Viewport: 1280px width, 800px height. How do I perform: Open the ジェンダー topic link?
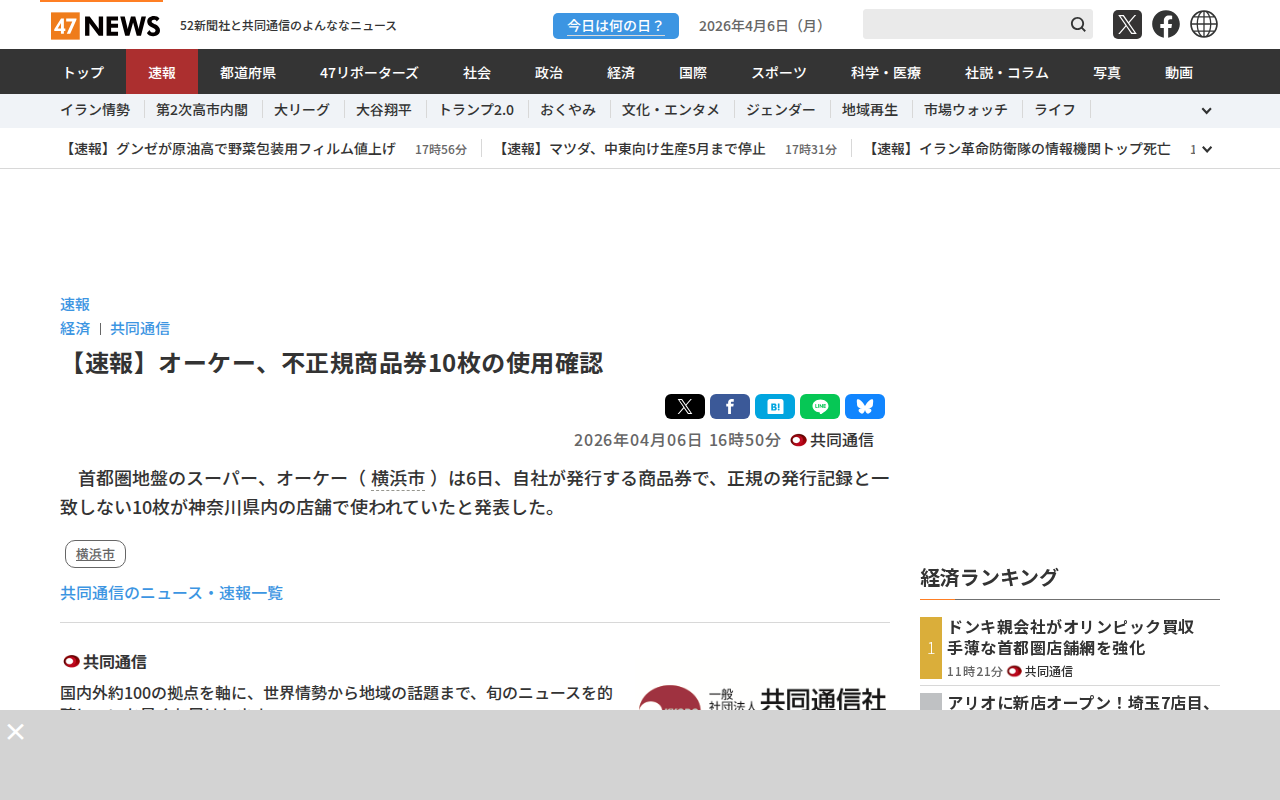pos(781,110)
